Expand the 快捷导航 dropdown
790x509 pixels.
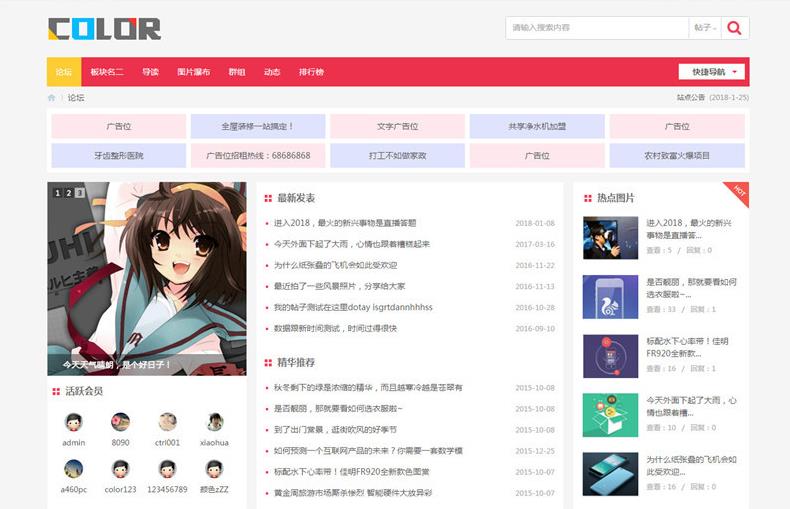coord(711,72)
